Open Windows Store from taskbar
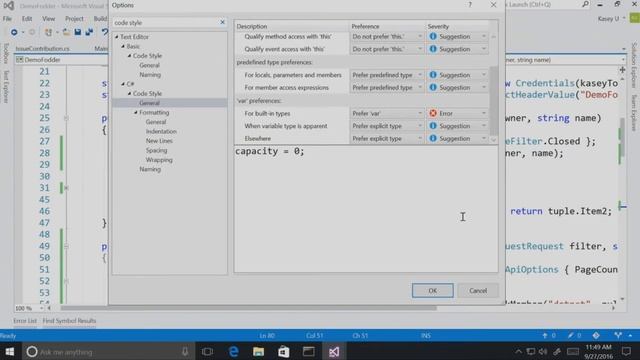This screenshot has width=640, height=360. [x=283, y=351]
